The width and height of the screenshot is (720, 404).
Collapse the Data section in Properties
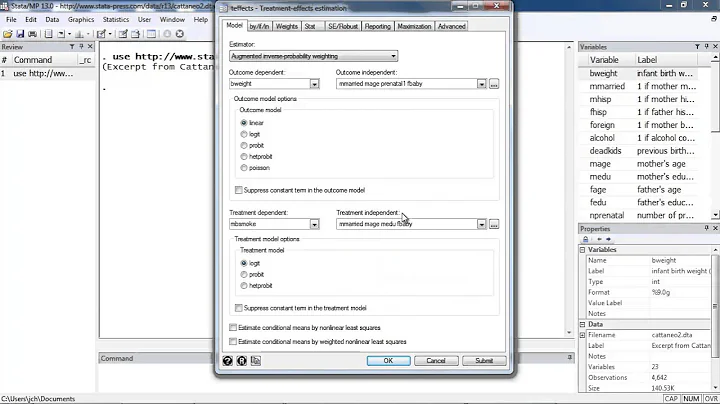583,324
